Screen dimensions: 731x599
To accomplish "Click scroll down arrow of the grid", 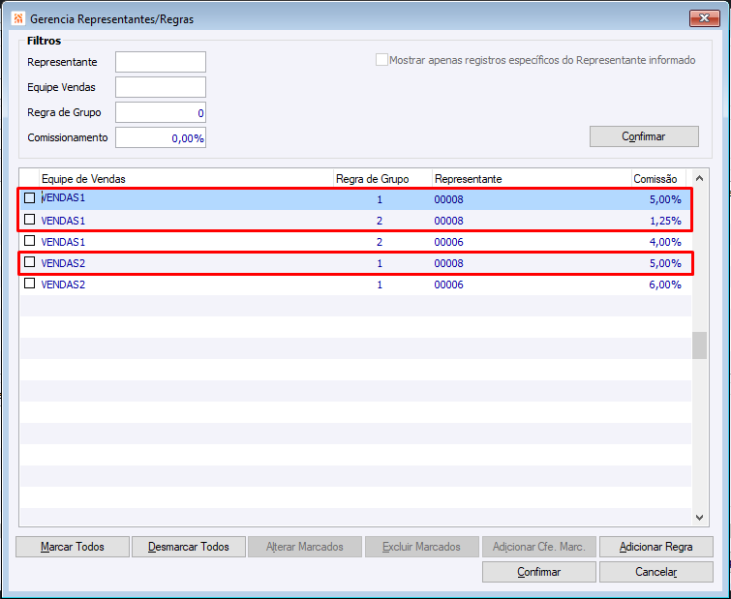I will [x=699, y=517].
